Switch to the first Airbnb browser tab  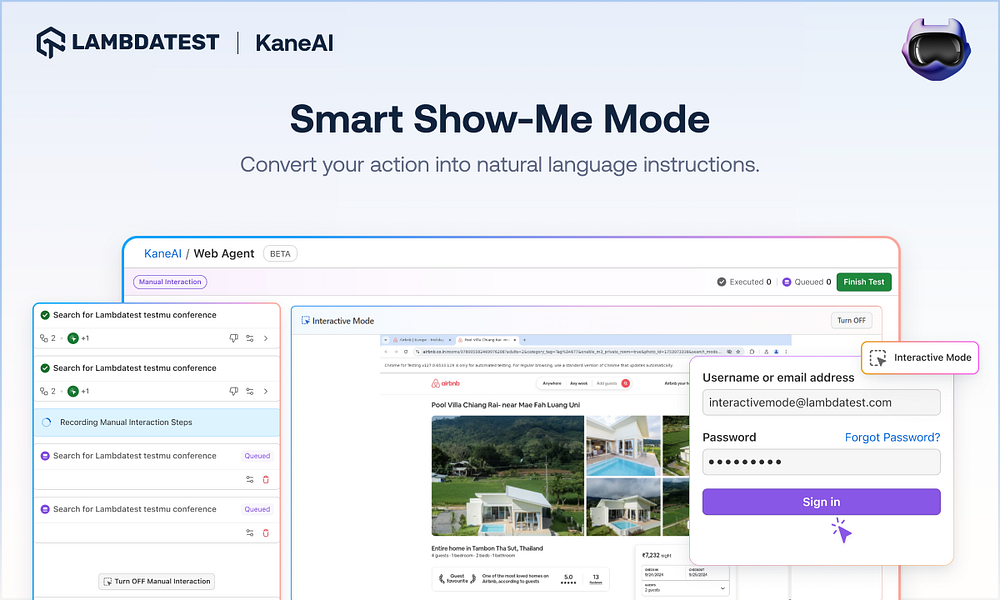[421, 340]
